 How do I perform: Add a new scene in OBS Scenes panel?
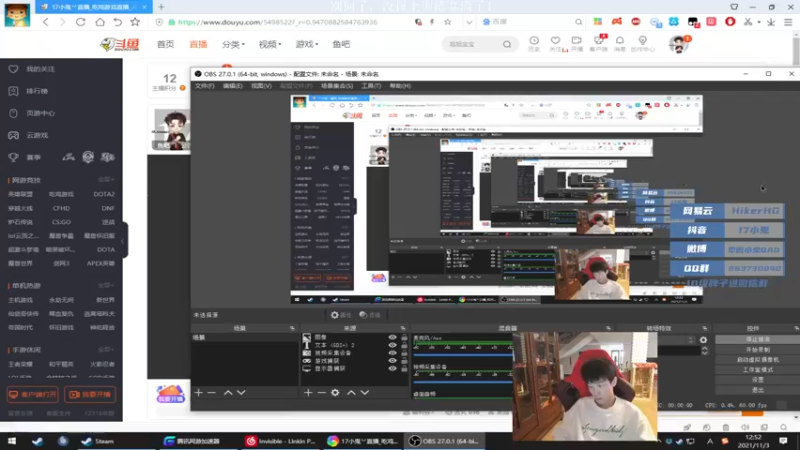(x=198, y=392)
